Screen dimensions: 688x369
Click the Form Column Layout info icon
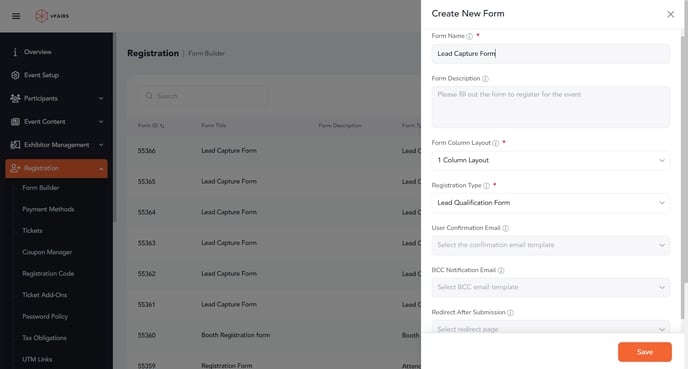pyautogui.click(x=495, y=143)
